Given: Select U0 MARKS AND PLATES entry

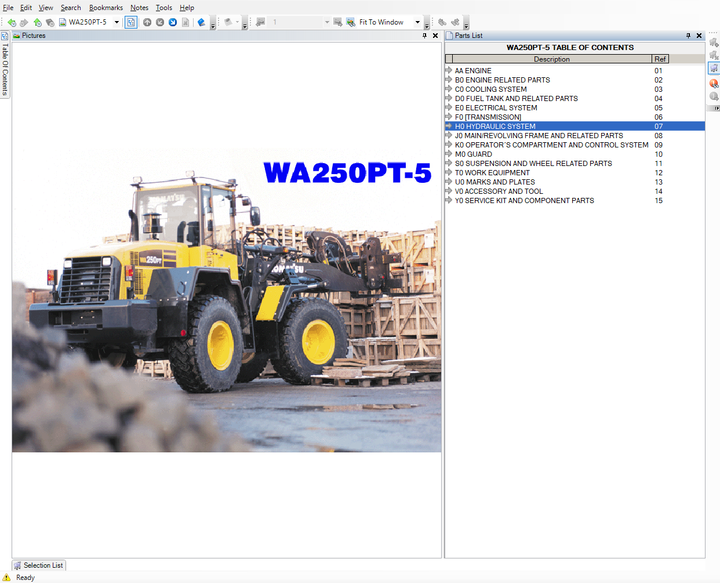Looking at the screenshot, I should tap(495, 182).
